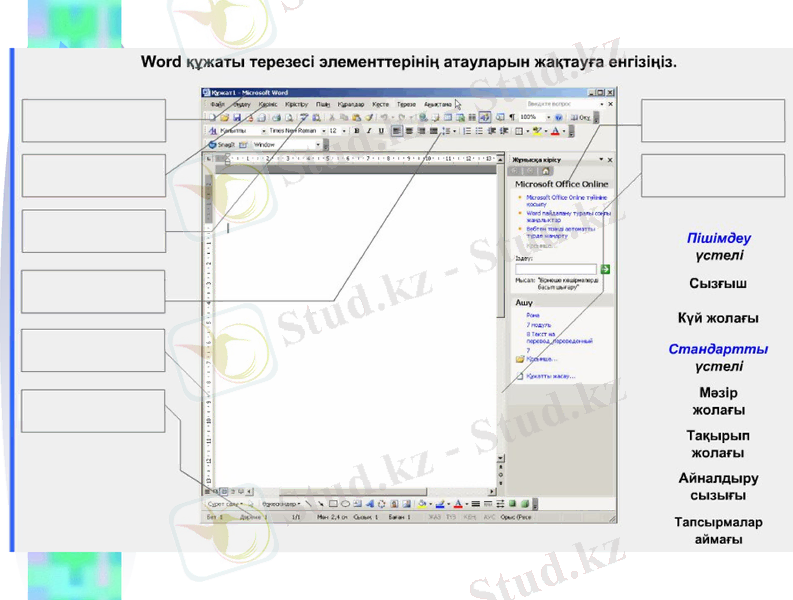Click the Oval shape tool
Viewport: 793px width, 600px height.
(x=345, y=504)
